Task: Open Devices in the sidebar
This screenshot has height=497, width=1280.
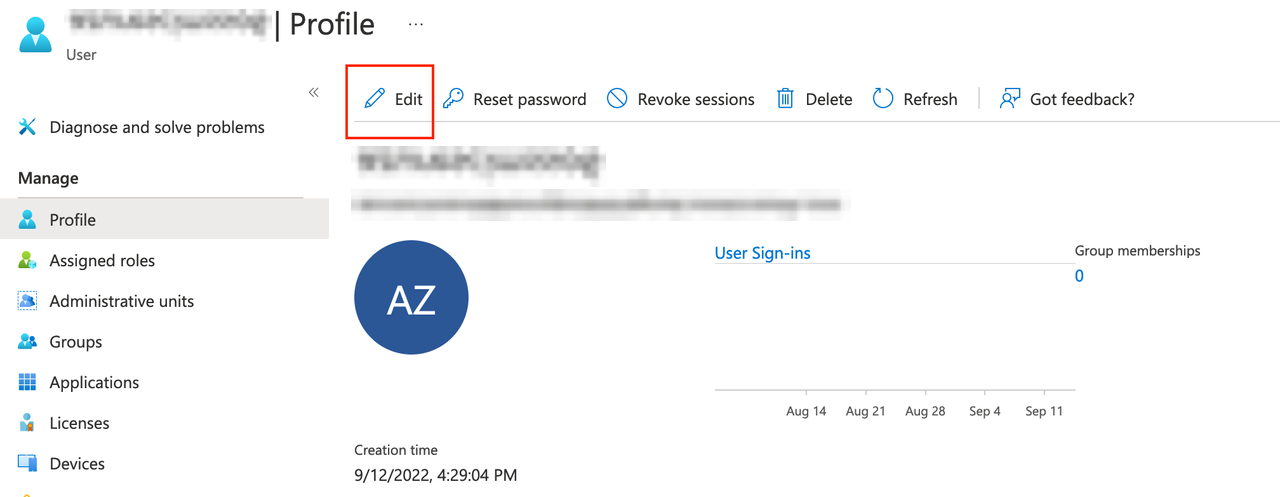Action: pyautogui.click(x=164, y=464)
